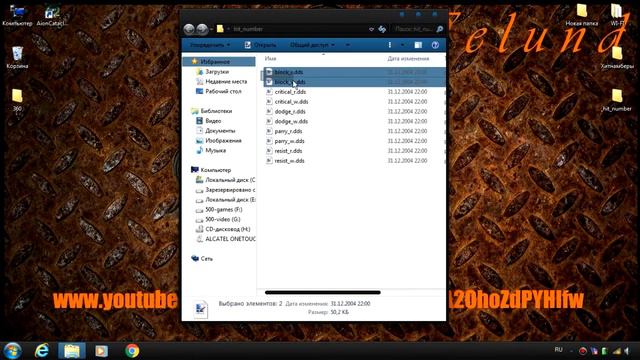The height and width of the screenshot is (360, 640).
Task: Open the Общий доступ menu
Action: pyautogui.click(x=312, y=45)
